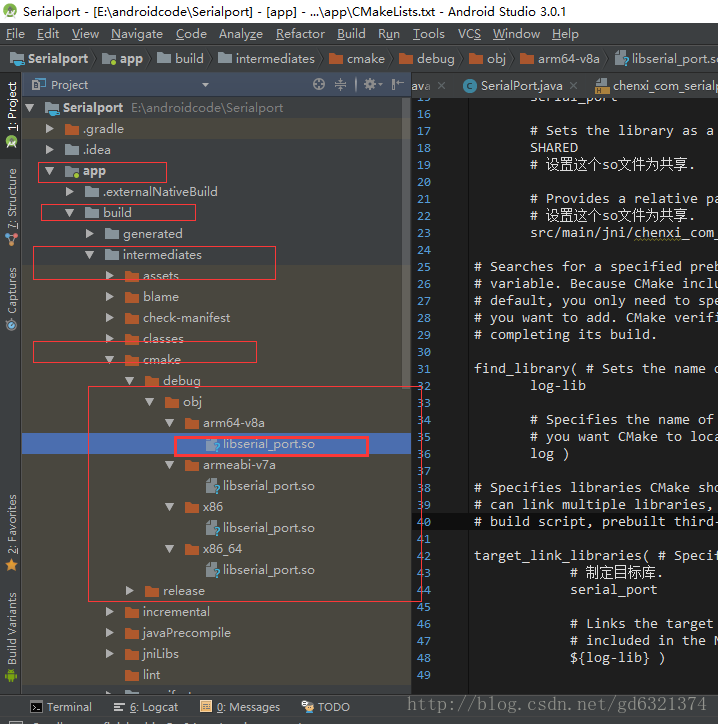Open the Logcat tool window

pos(146,707)
